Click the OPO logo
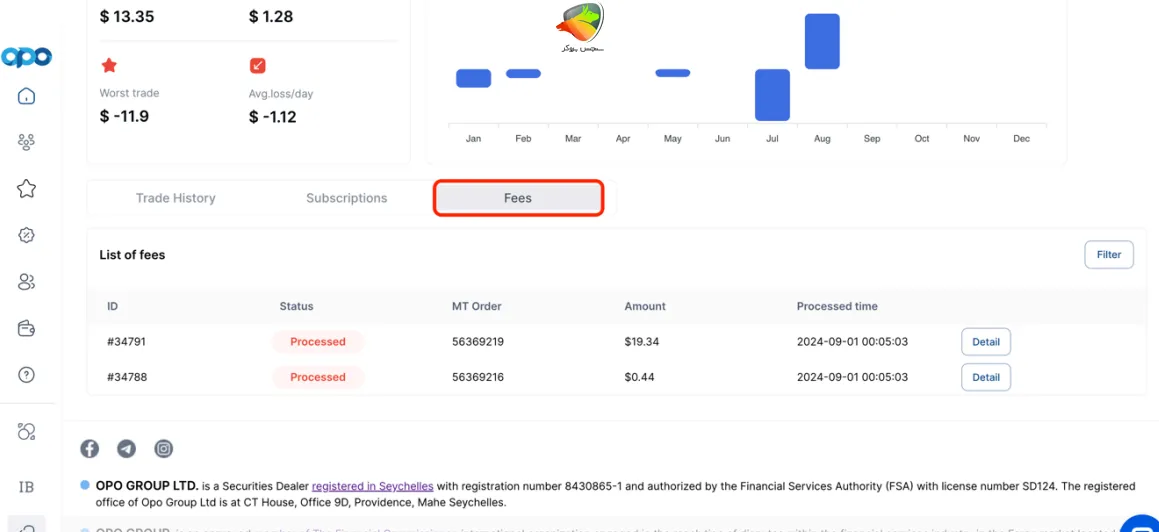Viewport: 1159px width, 532px height. point(26,57)
